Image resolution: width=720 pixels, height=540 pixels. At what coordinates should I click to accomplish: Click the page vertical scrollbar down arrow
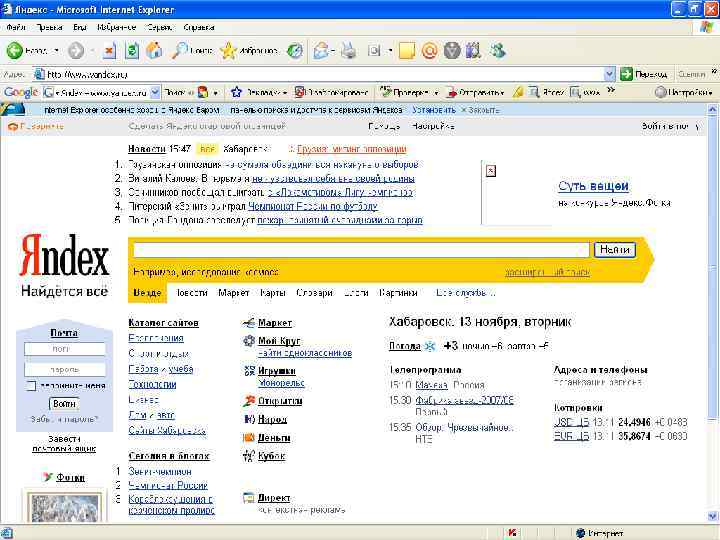tap(712, 516)
